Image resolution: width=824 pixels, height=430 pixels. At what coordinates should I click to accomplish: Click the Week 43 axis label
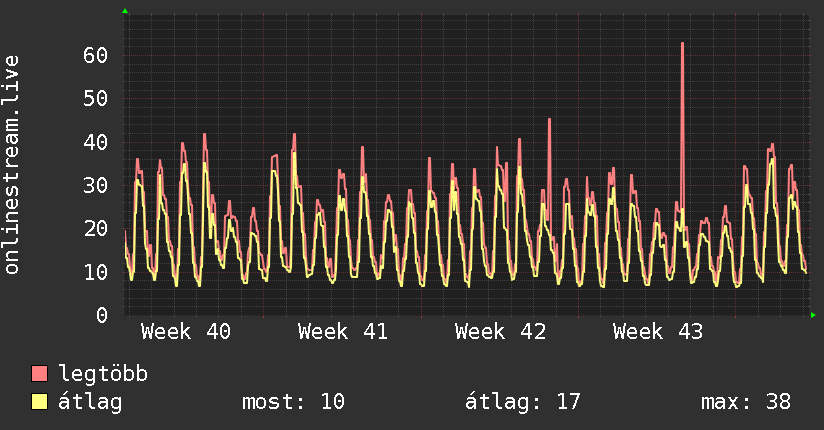[657, 332]
